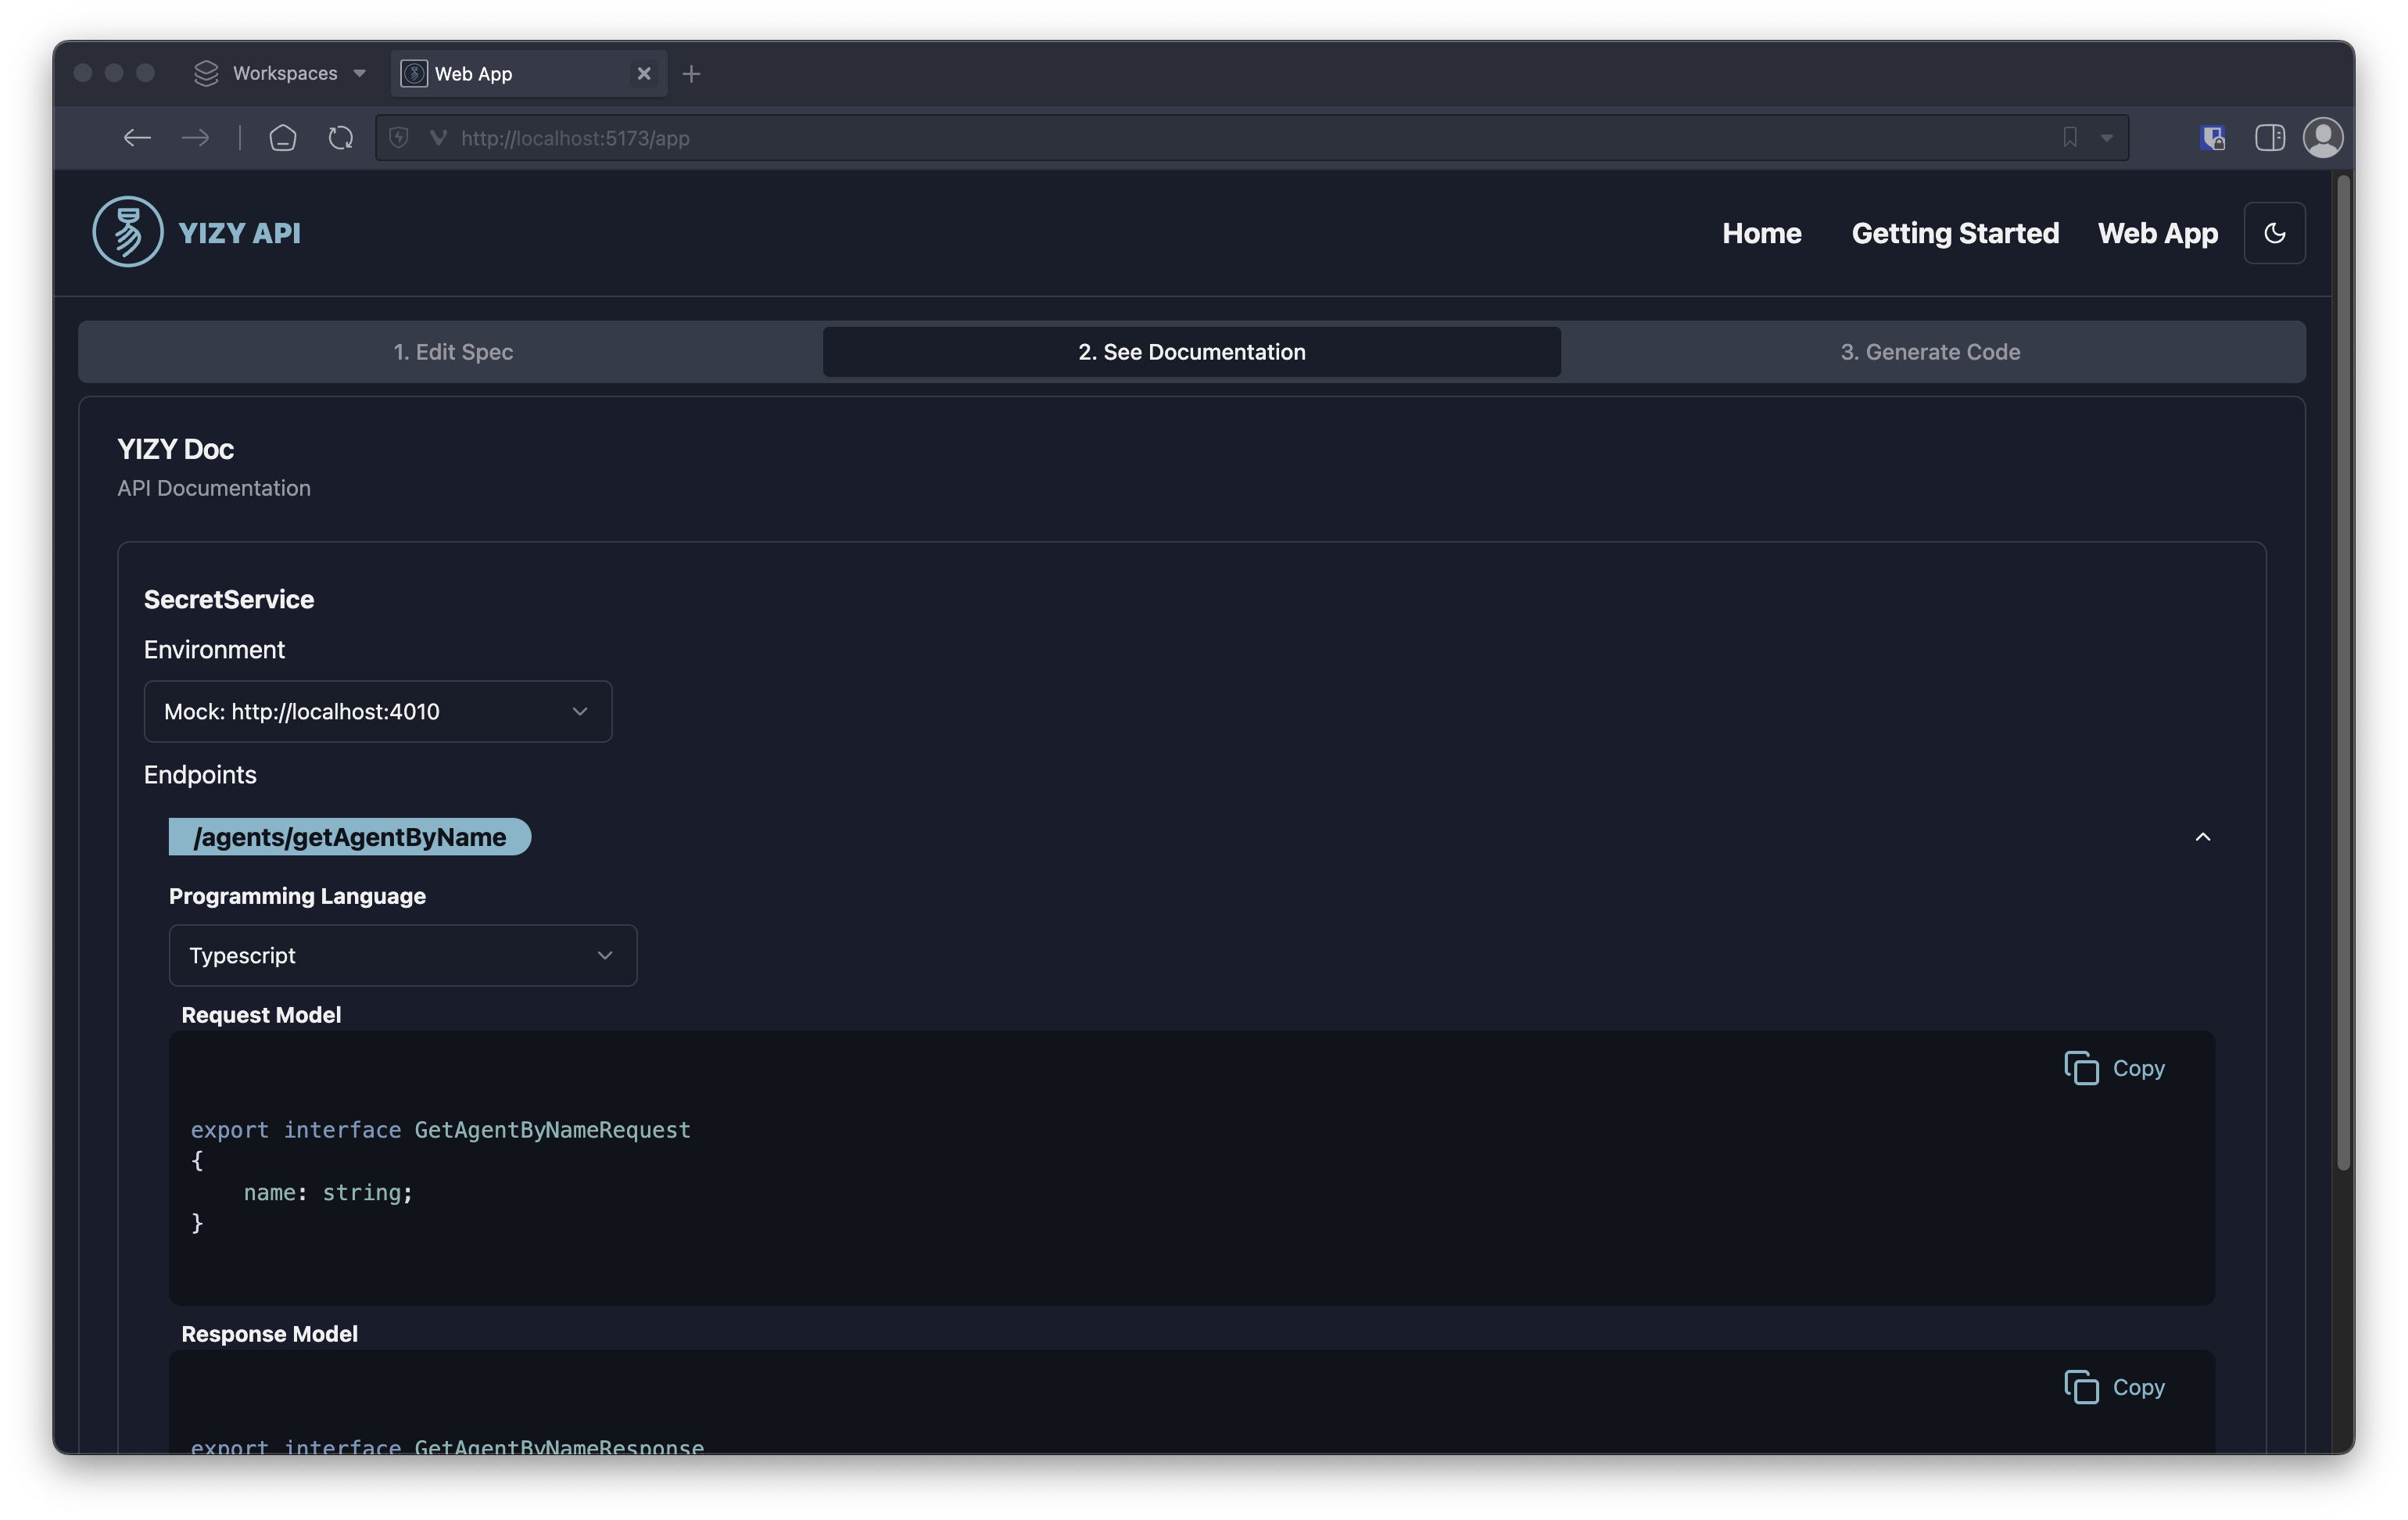
Task: Copy the Response Model code
Action: (x=2114, y=1387)
